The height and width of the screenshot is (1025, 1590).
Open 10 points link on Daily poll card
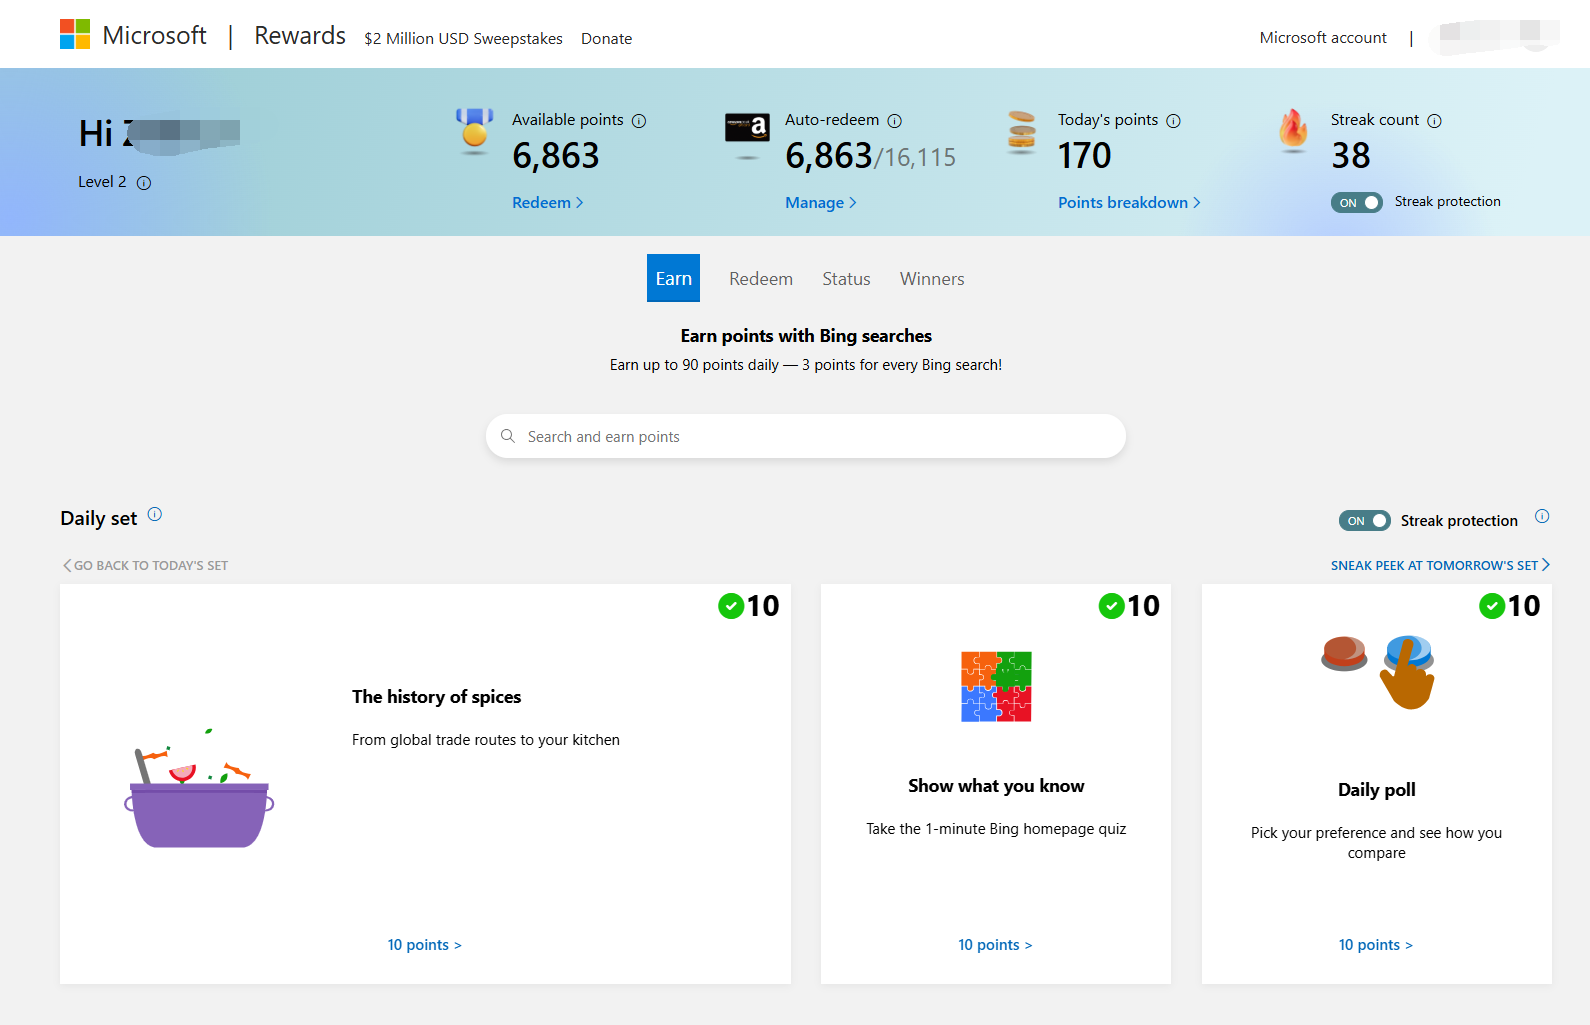pyautogui.click(x=1376, y=945)
